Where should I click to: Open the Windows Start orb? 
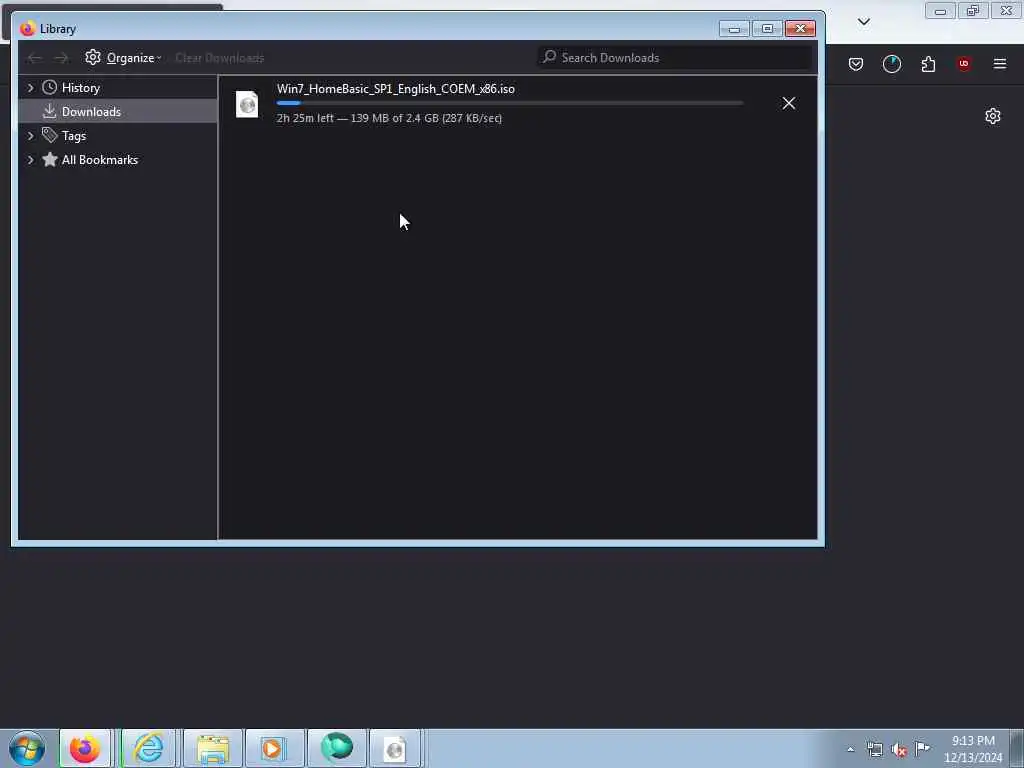tap(27, 748)
